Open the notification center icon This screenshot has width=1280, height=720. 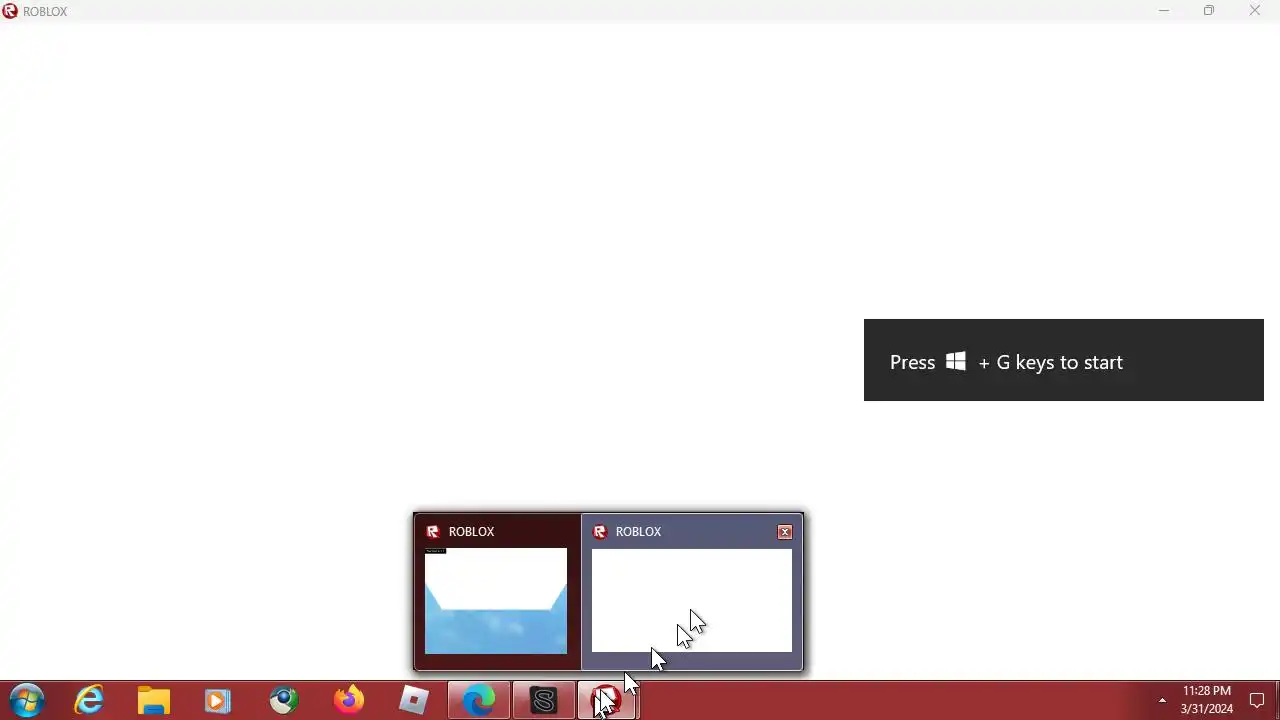(1258, 700)
